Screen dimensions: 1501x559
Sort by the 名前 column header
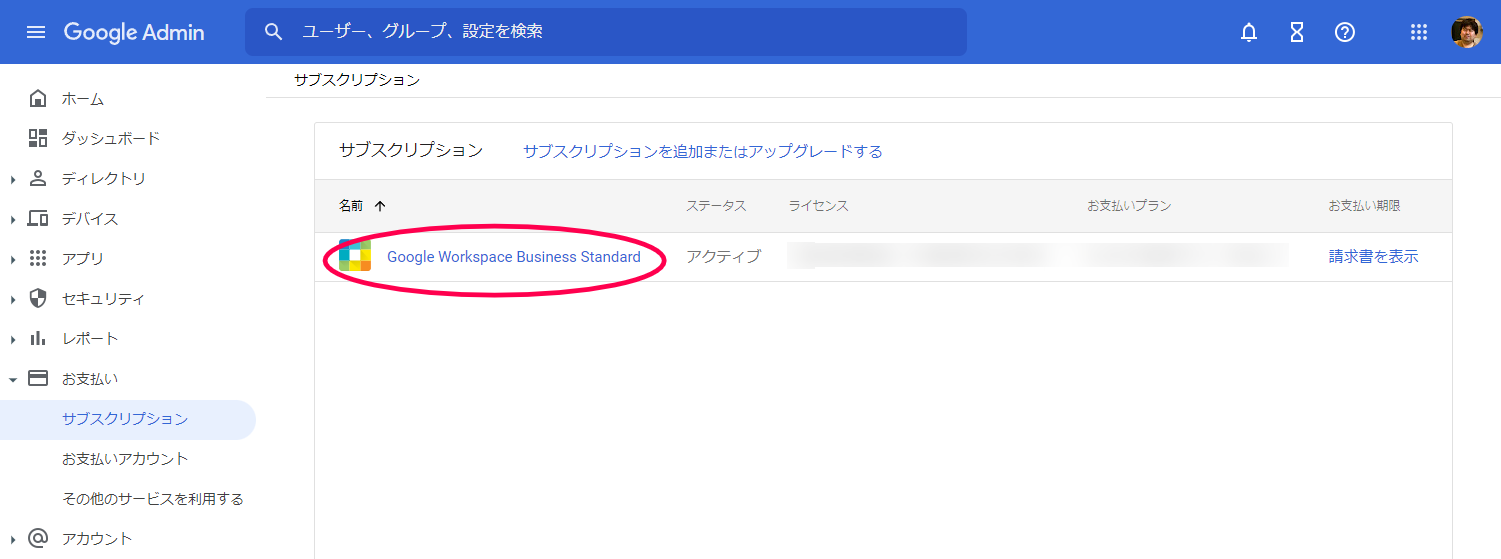(351, 206)
